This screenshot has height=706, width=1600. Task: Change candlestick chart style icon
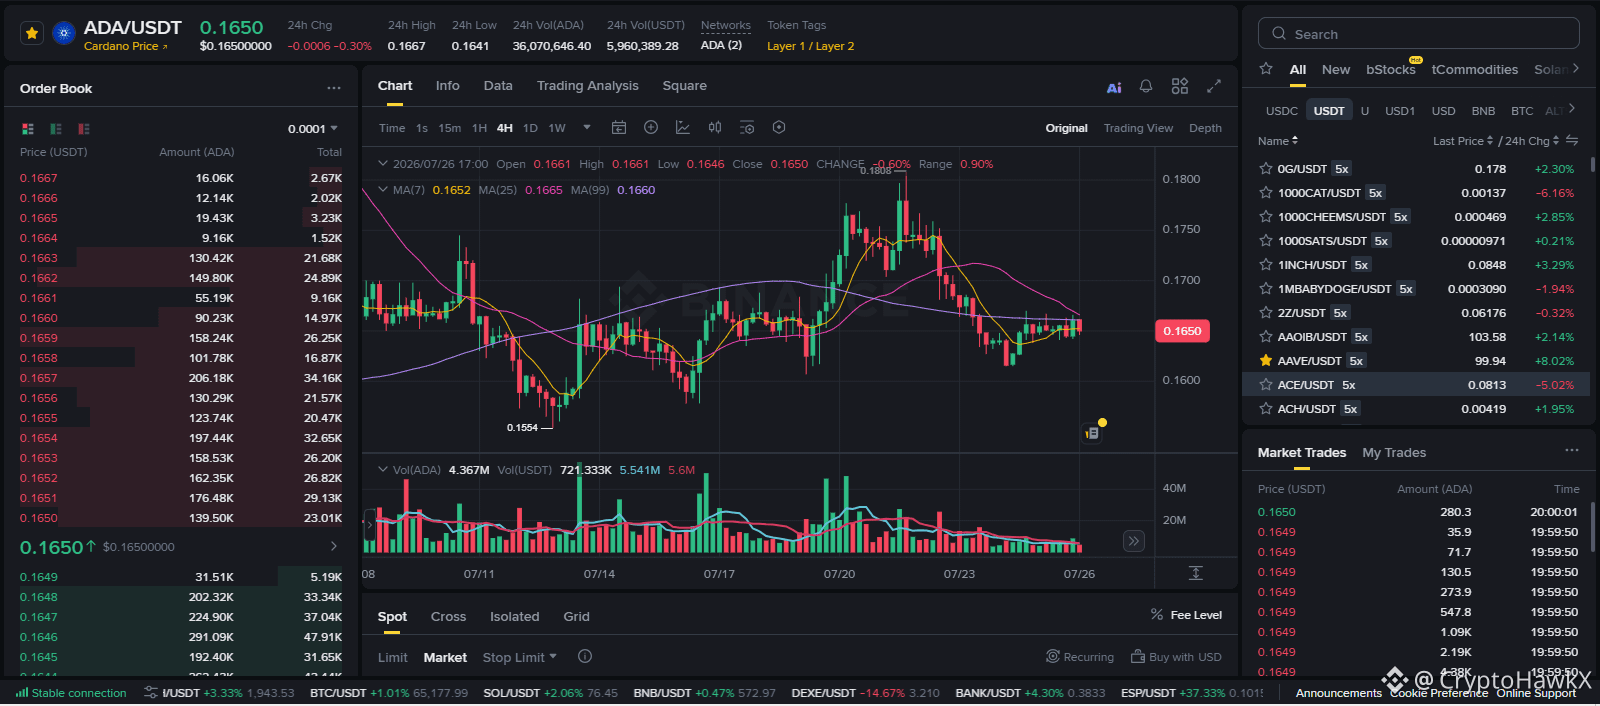715,127
